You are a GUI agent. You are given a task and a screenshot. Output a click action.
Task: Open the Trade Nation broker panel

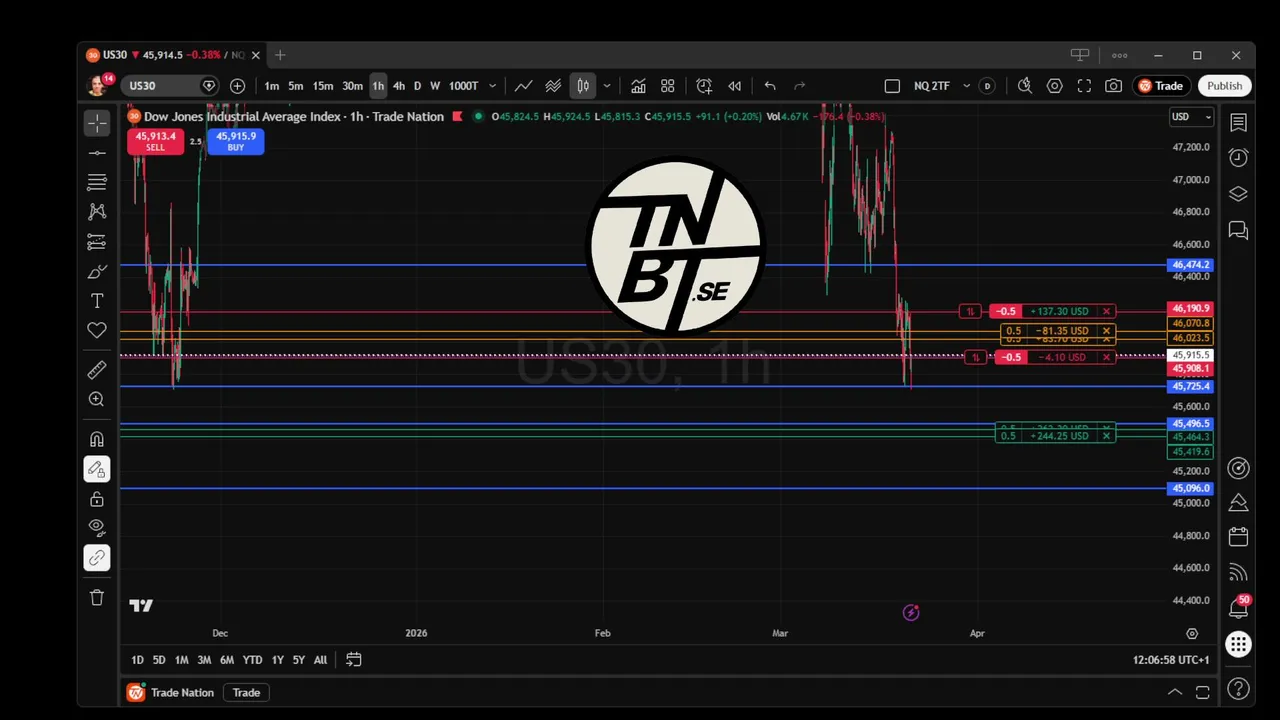170,692
